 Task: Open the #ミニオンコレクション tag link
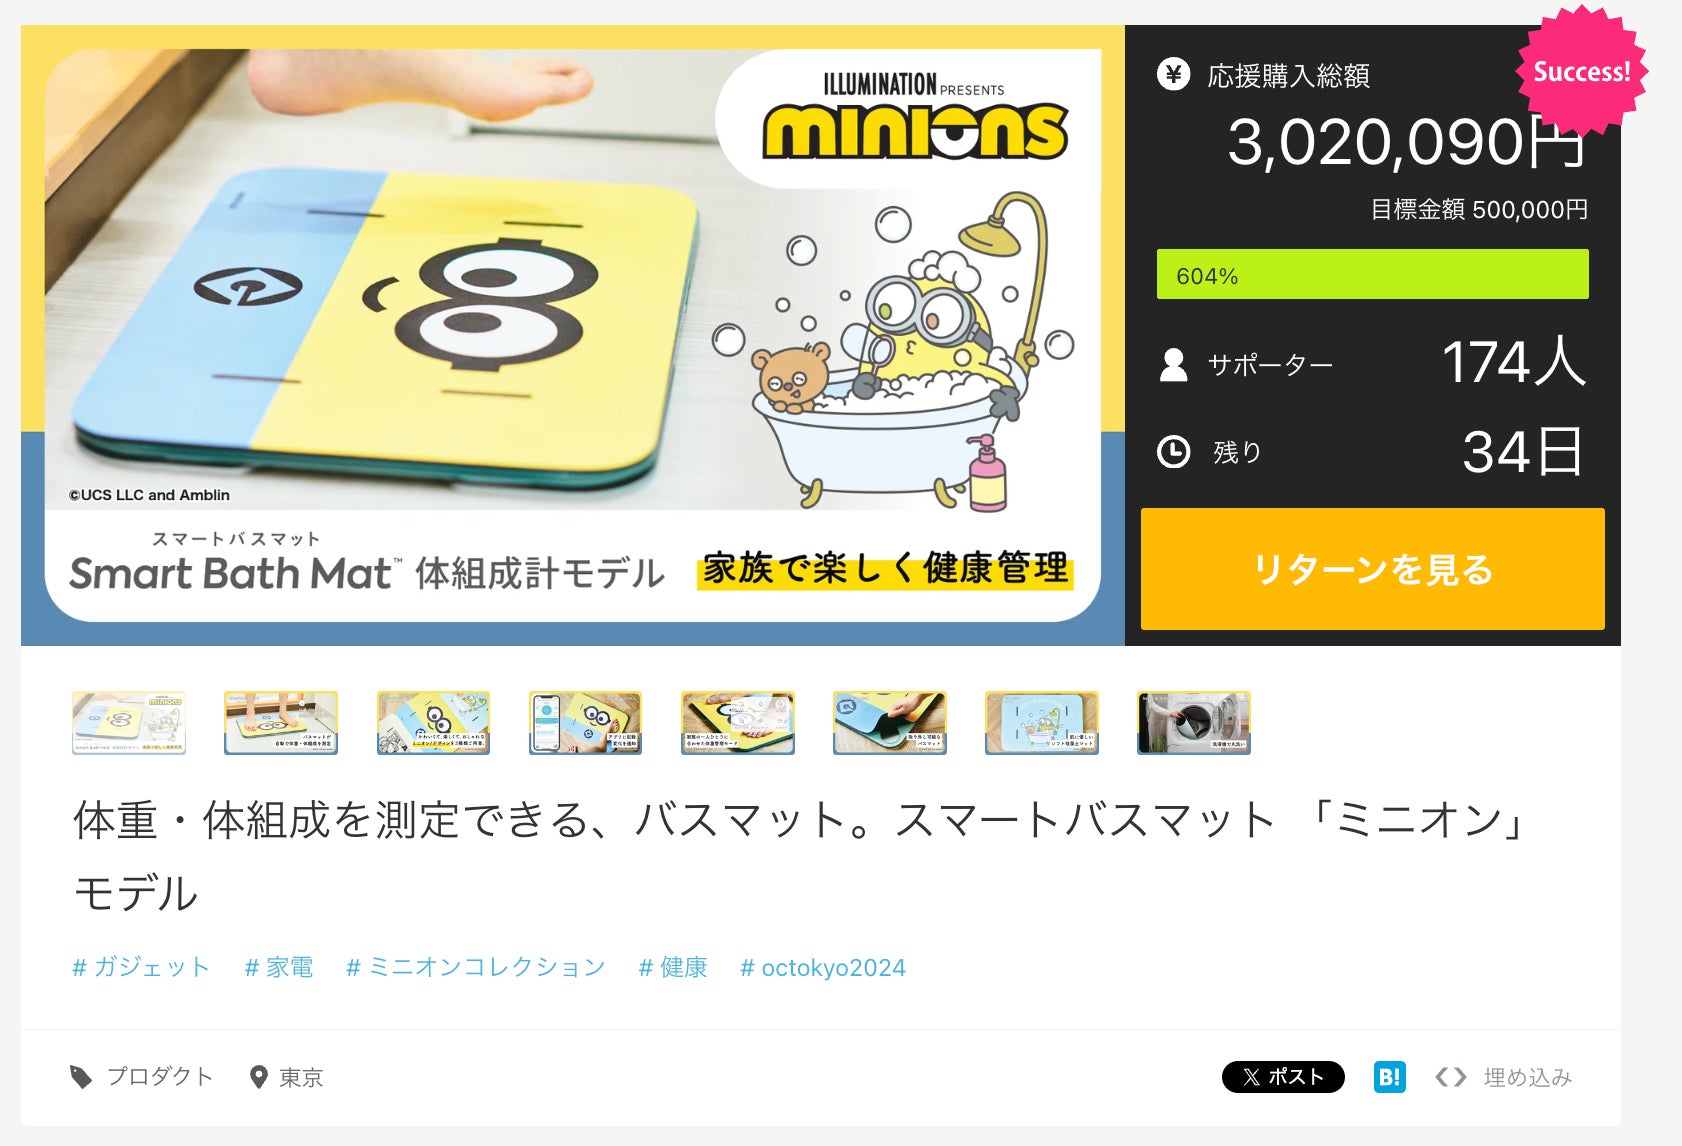[x=476, y=967]
